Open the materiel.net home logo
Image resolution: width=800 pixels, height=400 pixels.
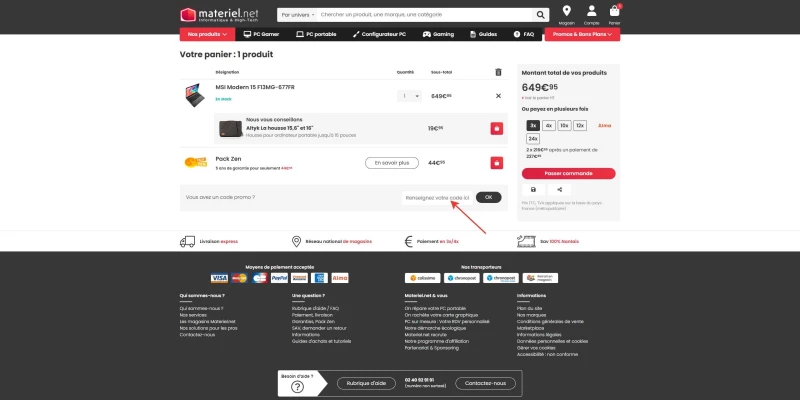coord(219,14)
